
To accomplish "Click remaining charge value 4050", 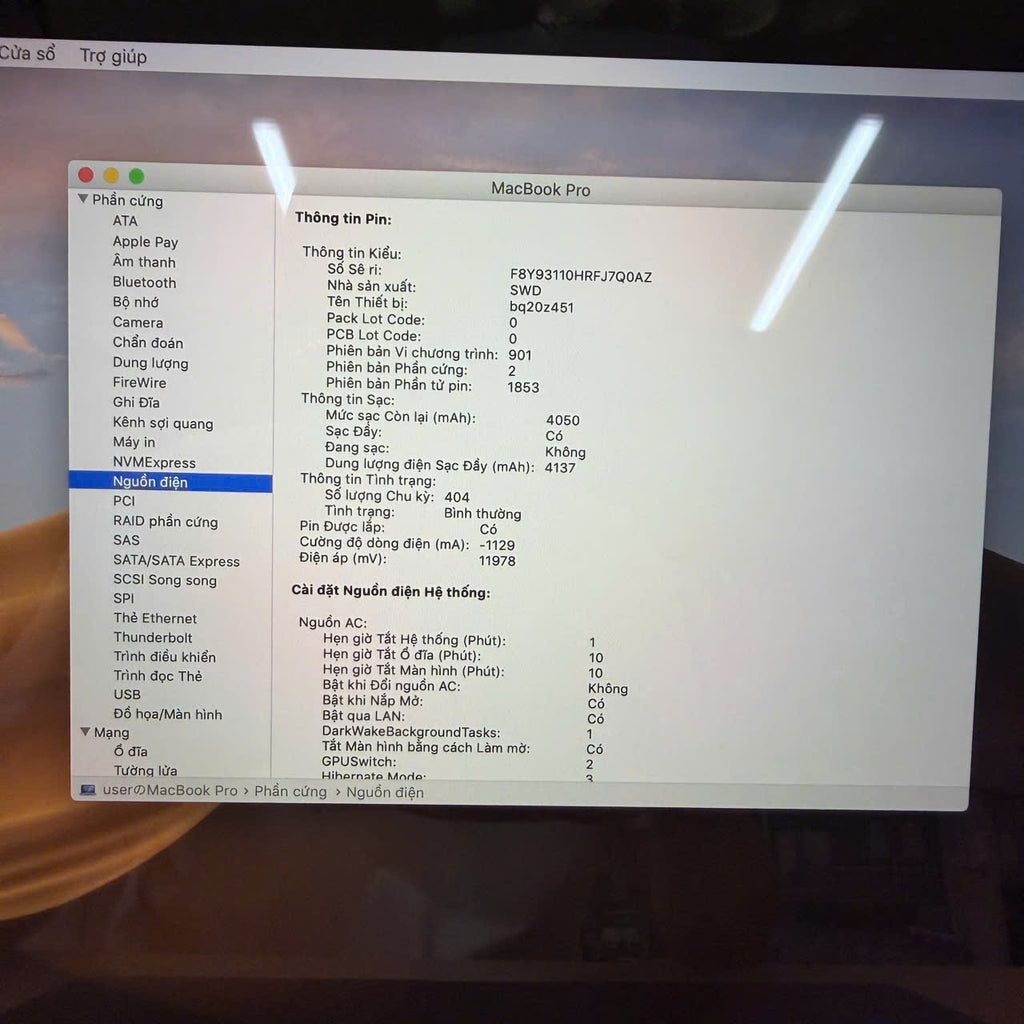I will click(x=562, y=420).
